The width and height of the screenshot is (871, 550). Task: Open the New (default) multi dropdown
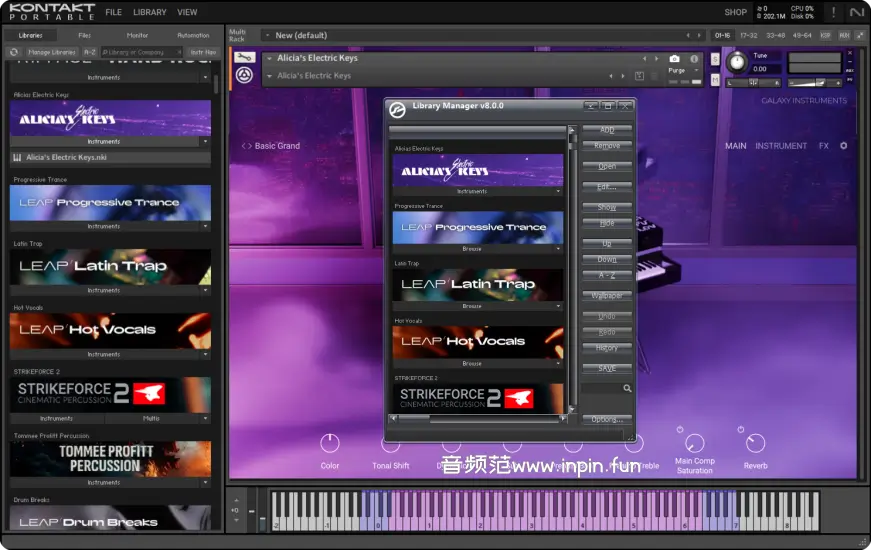pyautogui.click(x=268, y=35)
